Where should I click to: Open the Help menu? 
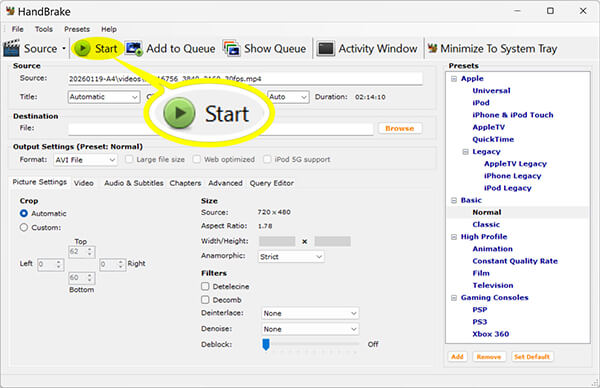[109, 29]
